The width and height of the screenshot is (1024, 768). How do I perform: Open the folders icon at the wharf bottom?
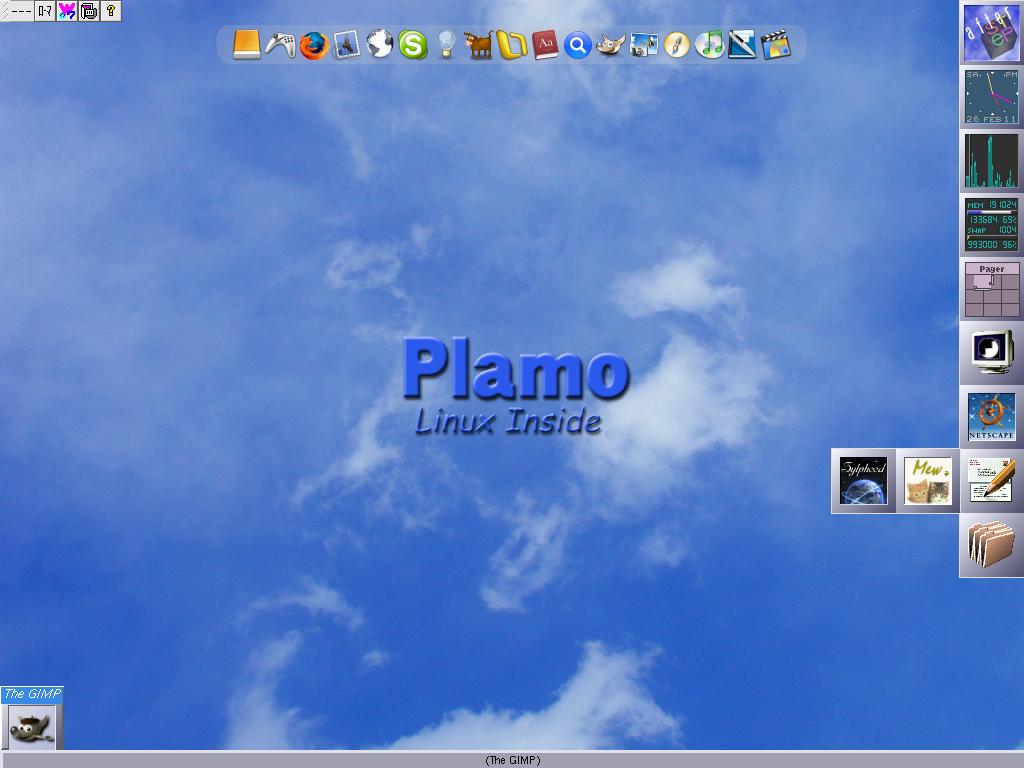click(x=990, y=545)
